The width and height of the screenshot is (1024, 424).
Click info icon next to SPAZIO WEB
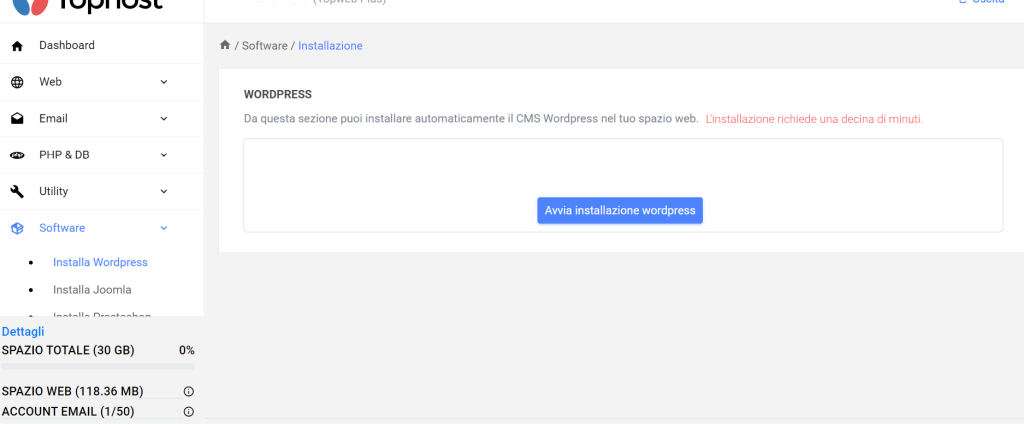click(189, 391)
